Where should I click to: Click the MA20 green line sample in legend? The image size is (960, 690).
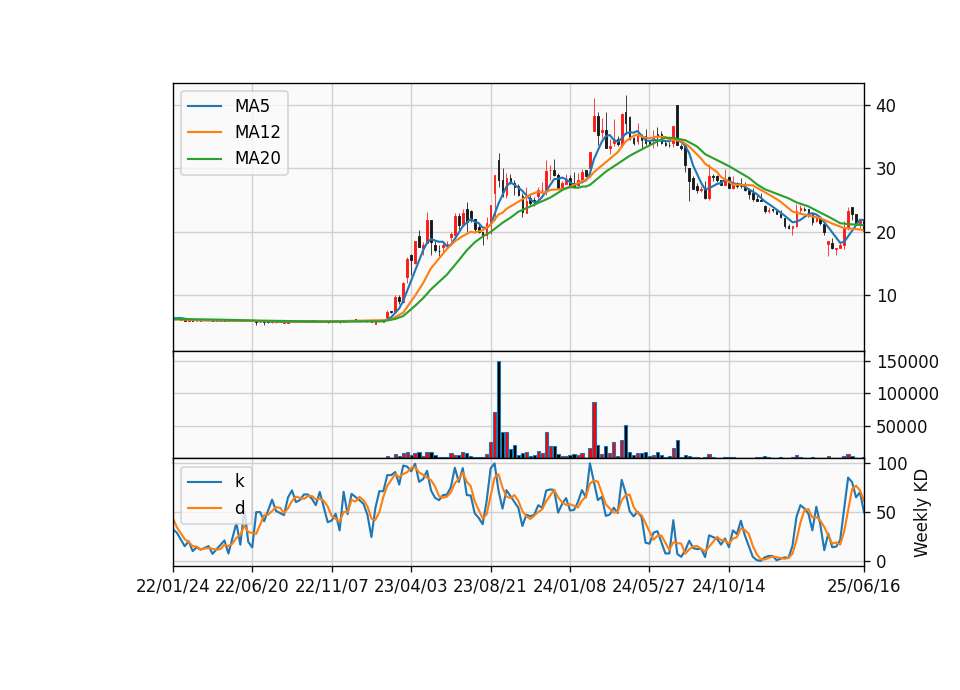tap(204, 159)
